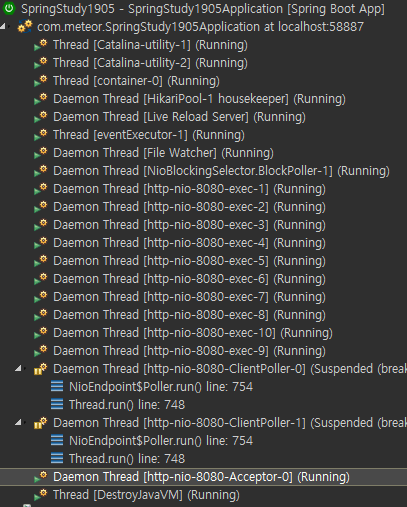The height and width of the screenshot is (507, 407).
Task: Select Thread [Catalina-utility-1] (Running)
Action: click(150, 45)
